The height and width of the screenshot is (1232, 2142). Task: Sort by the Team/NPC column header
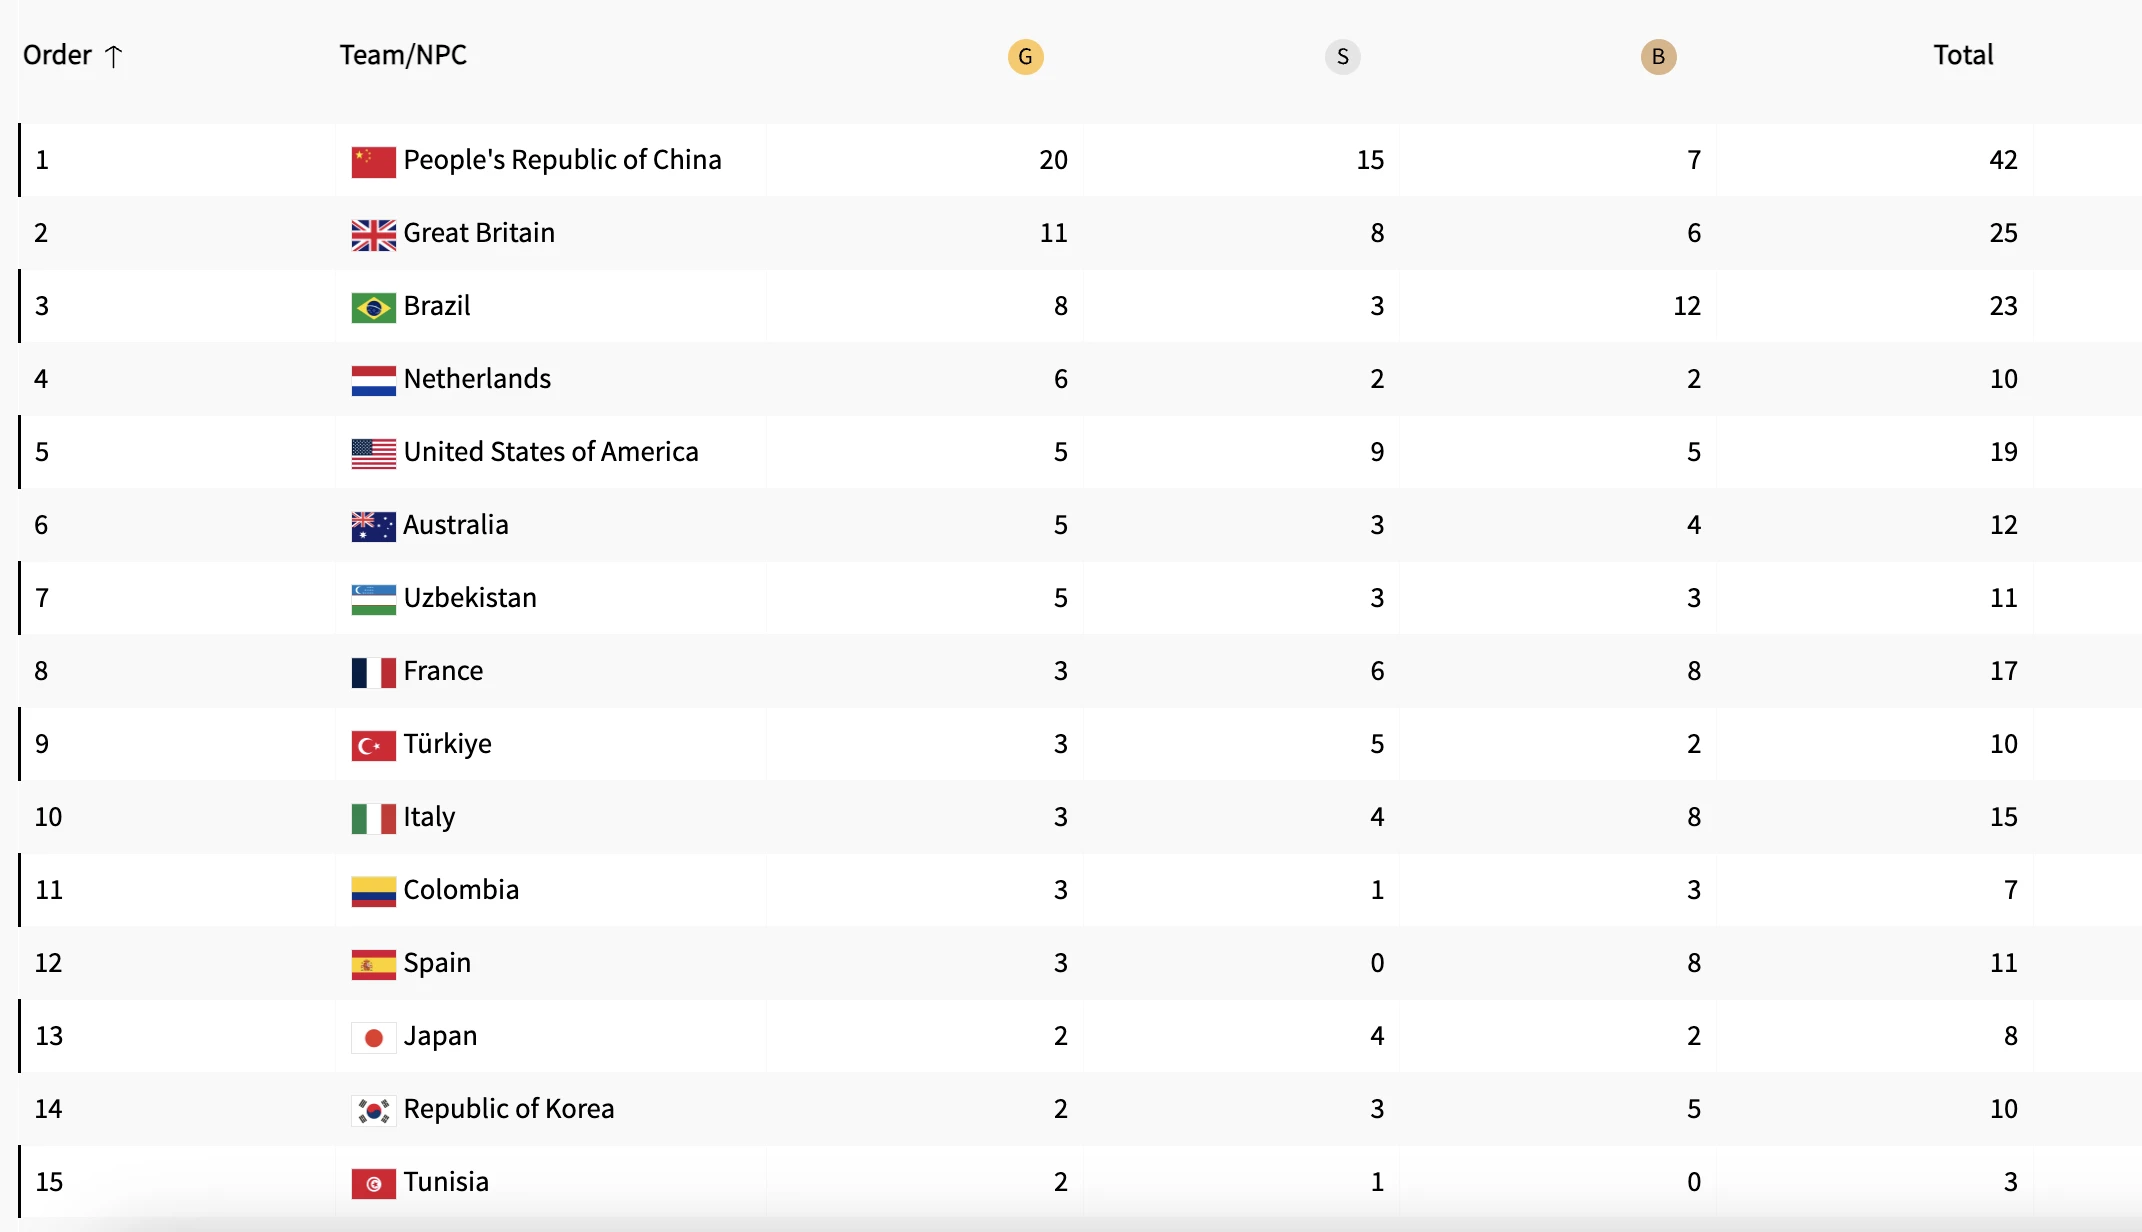click(x=403, y=55)
